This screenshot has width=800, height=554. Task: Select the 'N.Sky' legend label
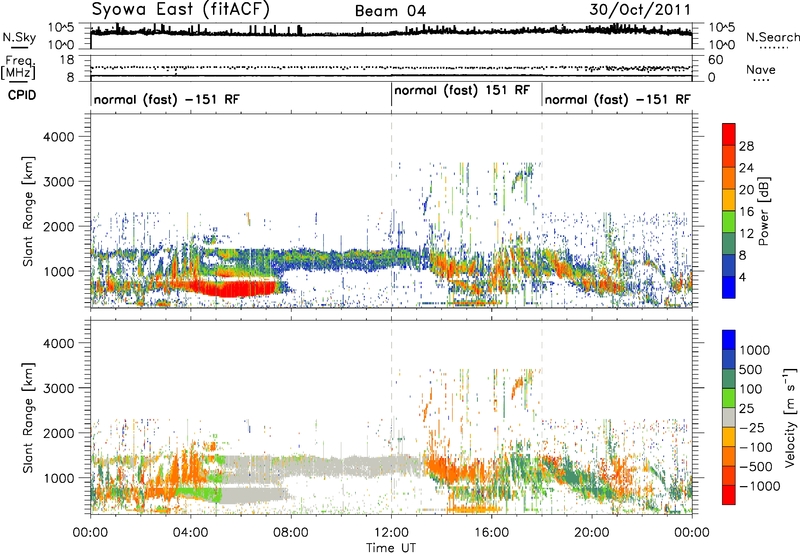[19, 37]
